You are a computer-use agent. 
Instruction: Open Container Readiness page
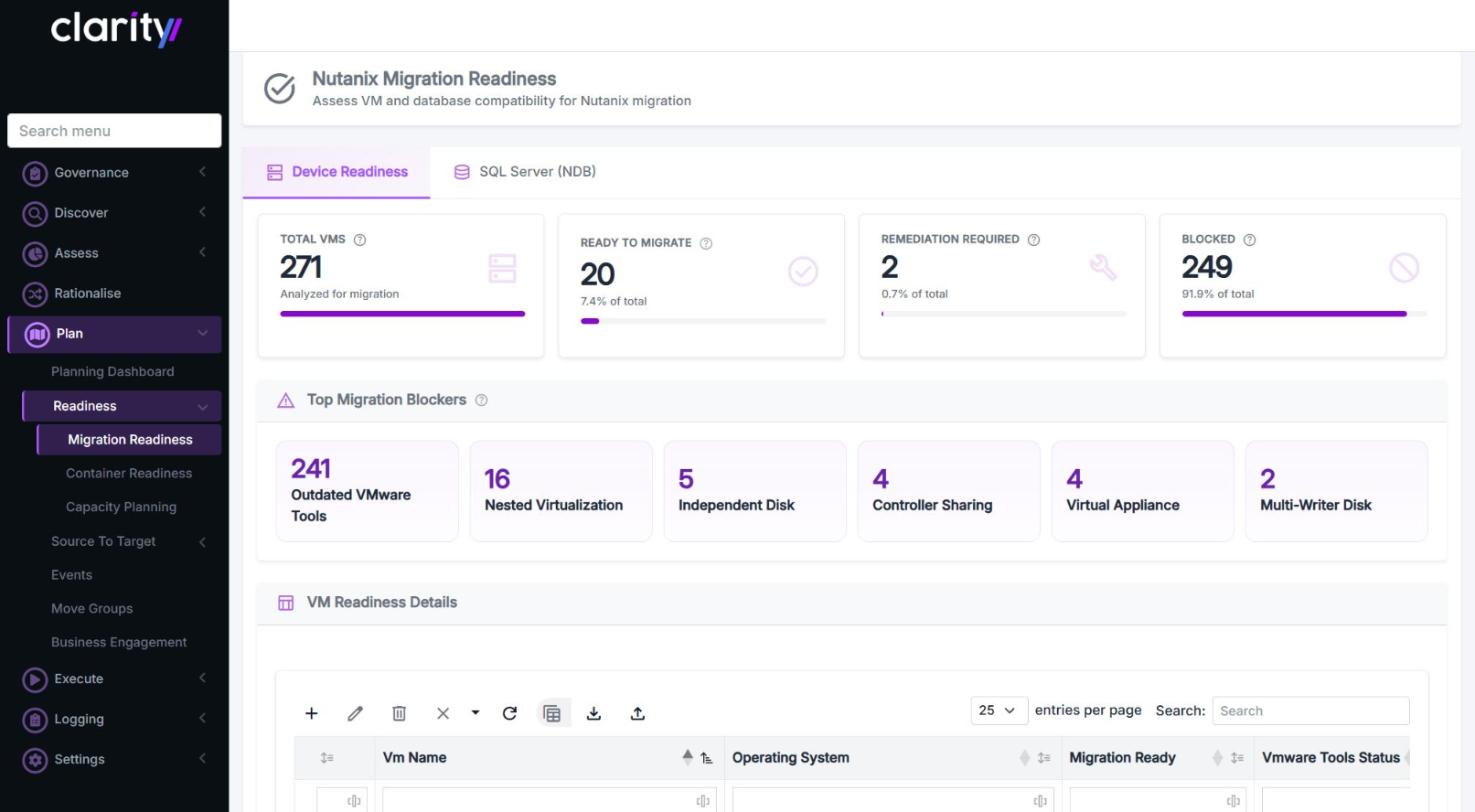[129, 473]
